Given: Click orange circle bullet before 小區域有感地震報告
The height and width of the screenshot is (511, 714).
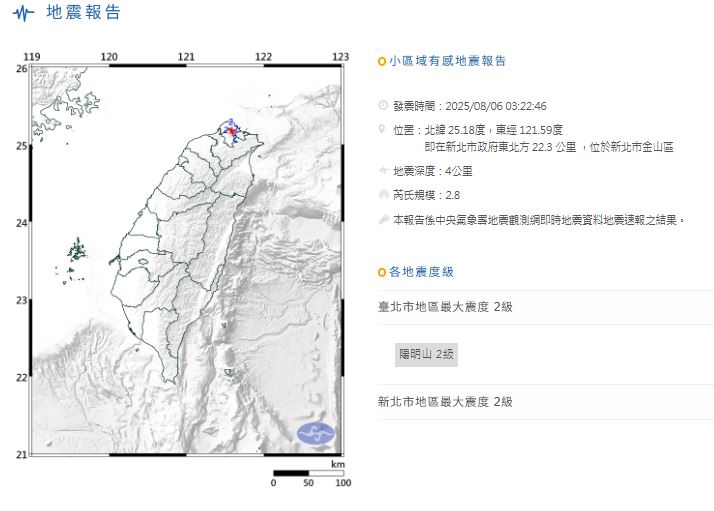Looking at the screenshot, I should click(x=382, y=61).
